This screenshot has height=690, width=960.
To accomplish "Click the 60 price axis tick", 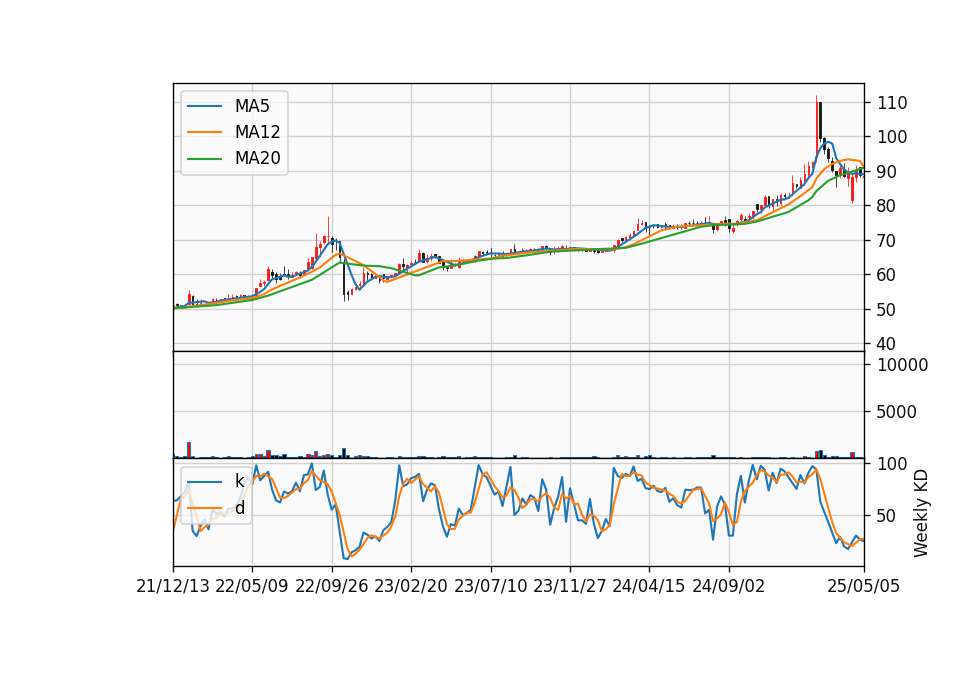I will coord(887,275).
